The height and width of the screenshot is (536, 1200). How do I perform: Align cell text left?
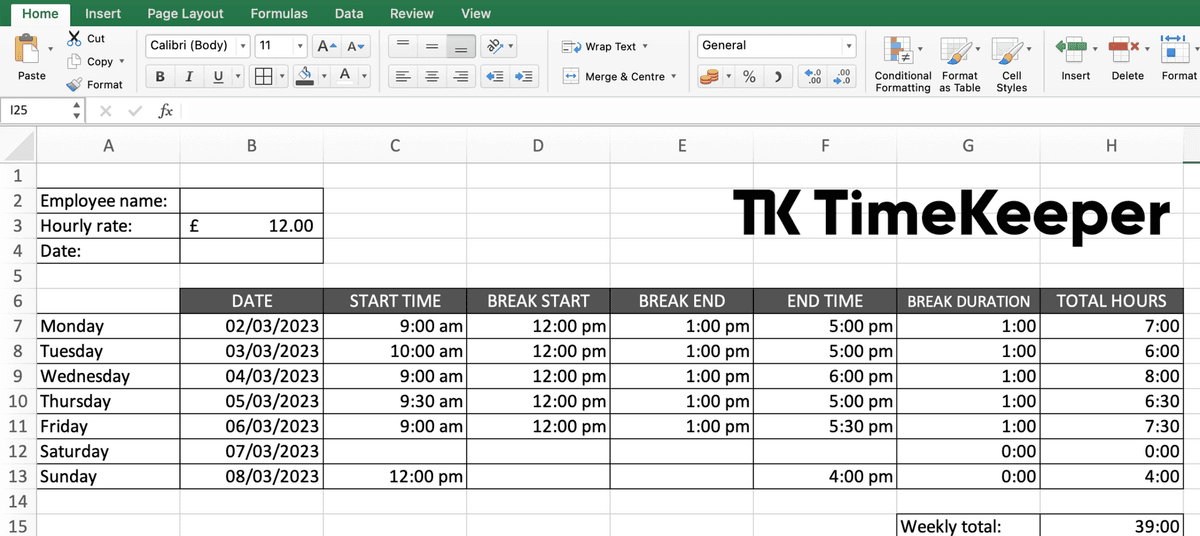point(402,77)
